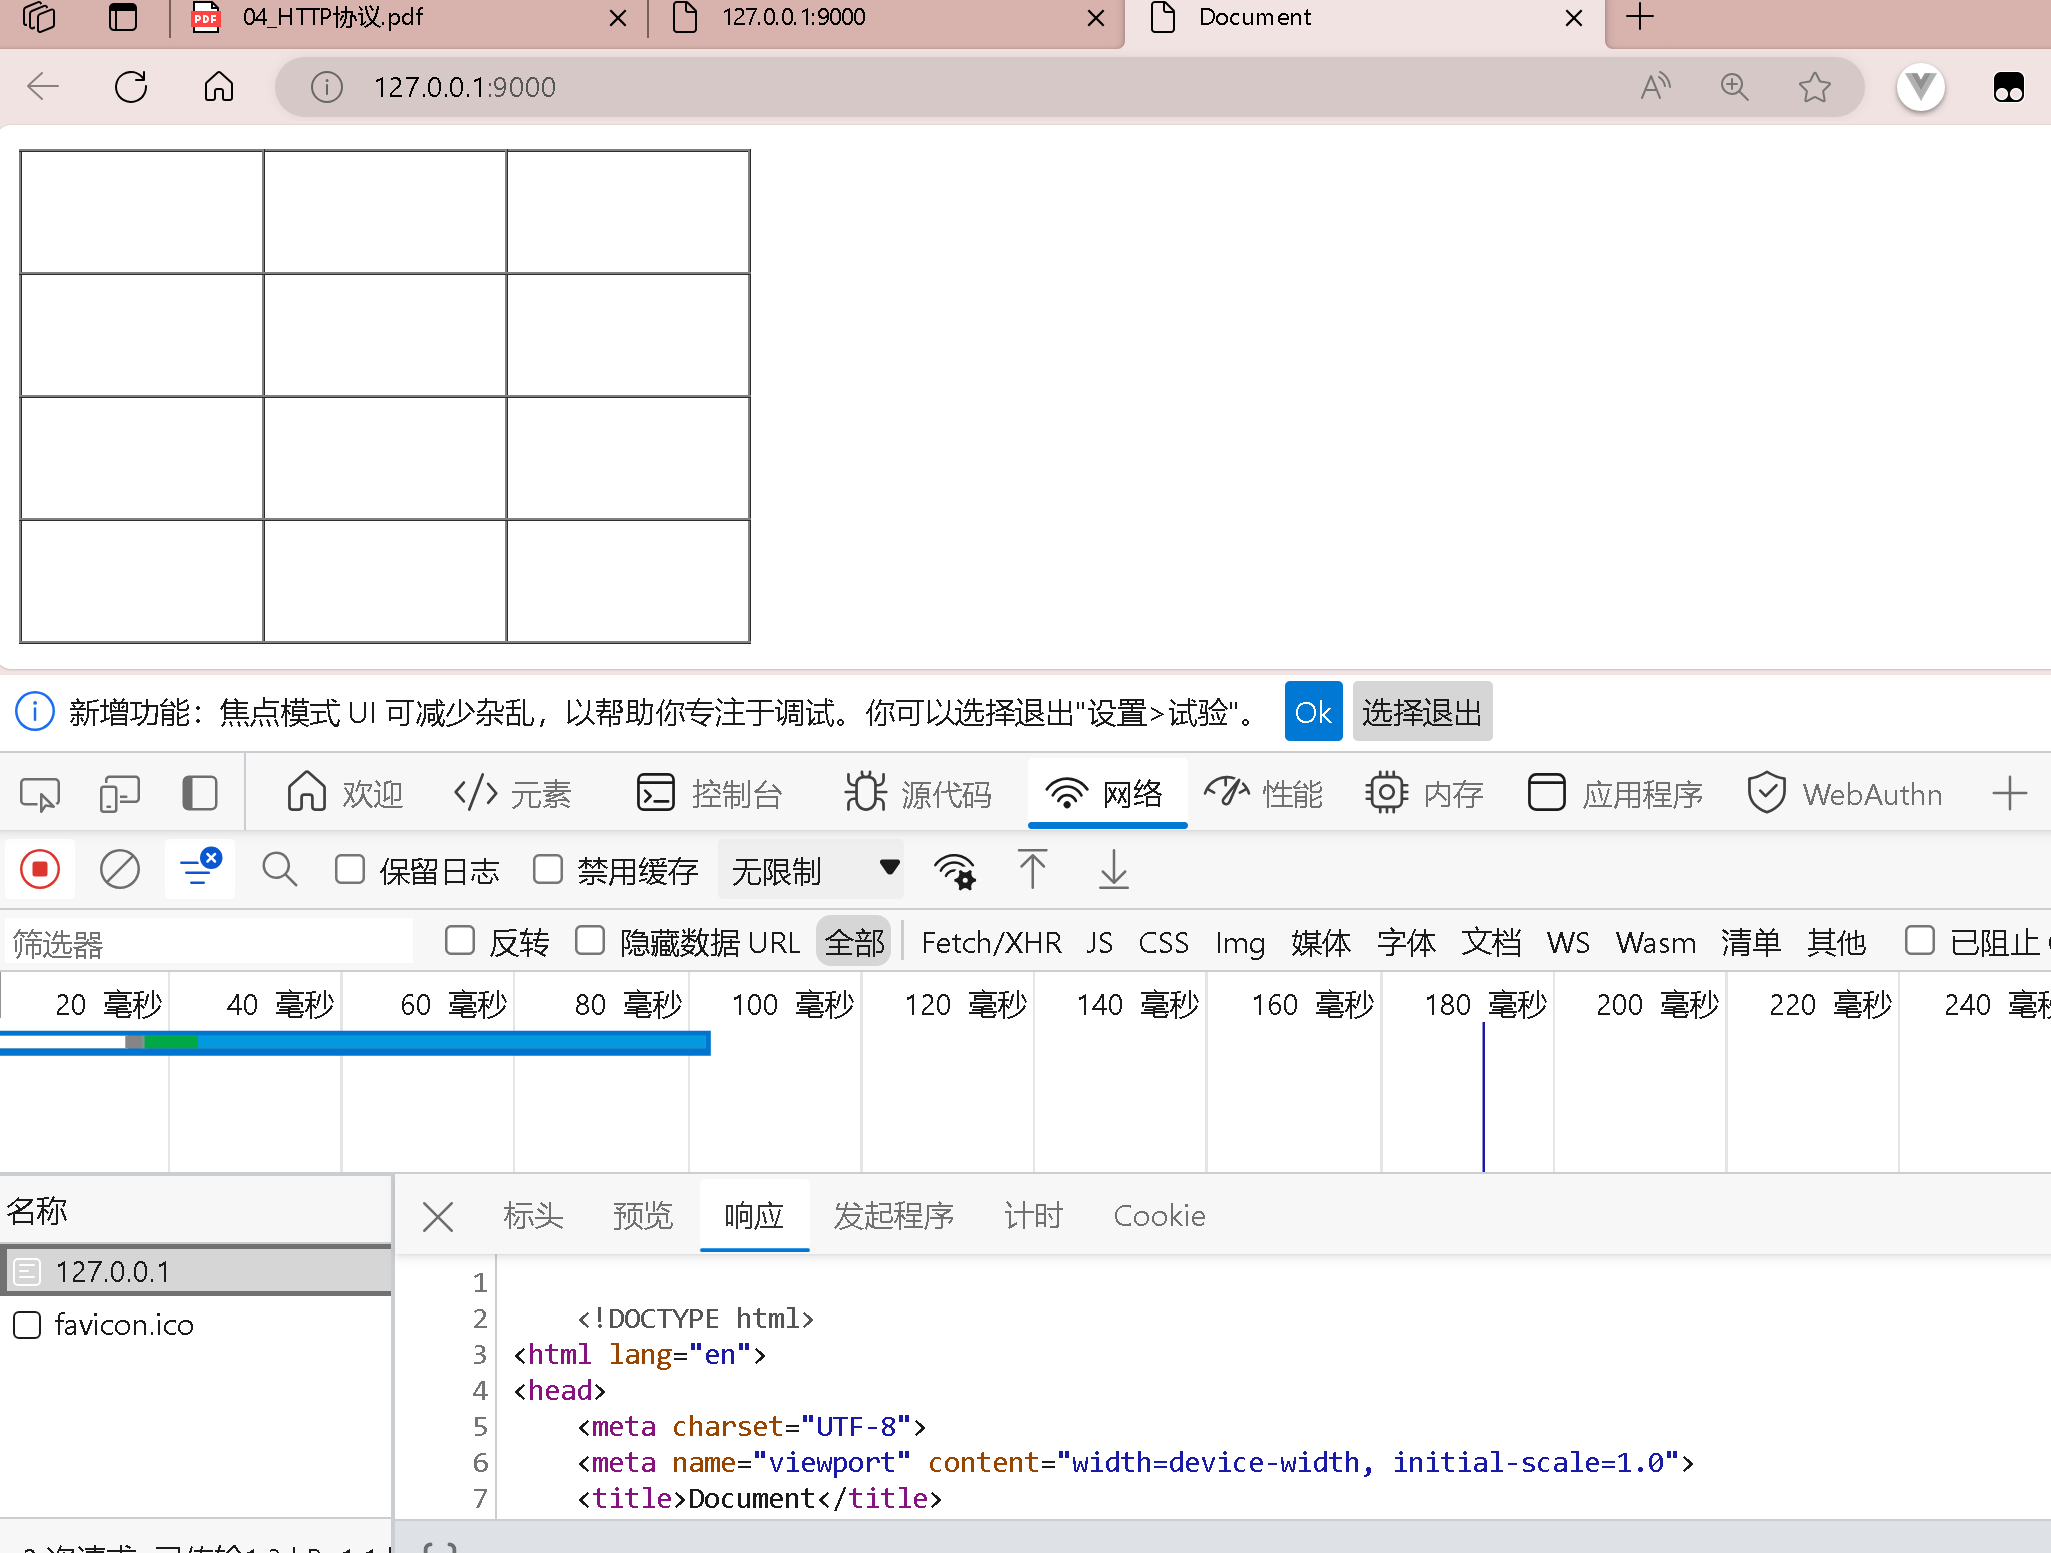Tick the 隐藏数据 URL checkbox
Viewport: 2051px width, 1553px height.
(x=590, y=940)
